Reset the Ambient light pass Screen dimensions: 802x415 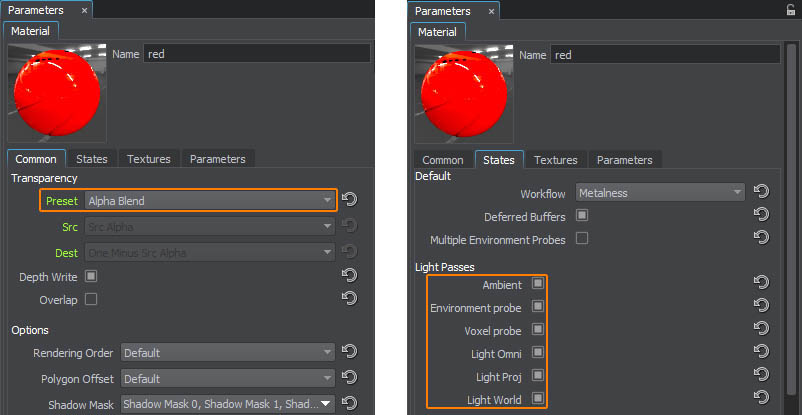point(761,285)
